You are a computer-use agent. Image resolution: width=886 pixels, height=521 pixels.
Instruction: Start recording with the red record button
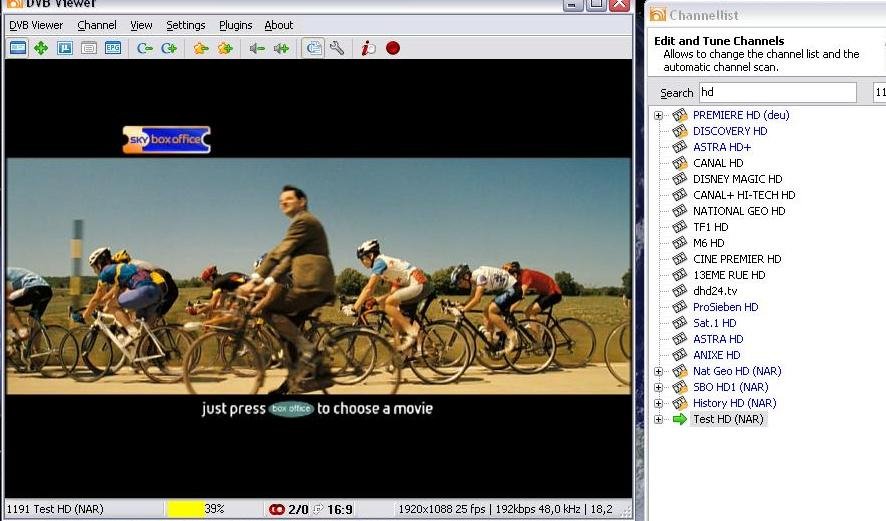[x=393, y=48]
